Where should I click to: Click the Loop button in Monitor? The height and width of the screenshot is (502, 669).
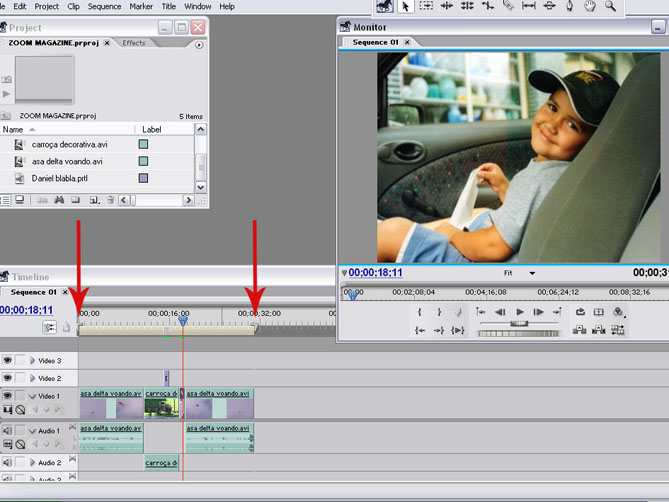[x=580, y=312]
